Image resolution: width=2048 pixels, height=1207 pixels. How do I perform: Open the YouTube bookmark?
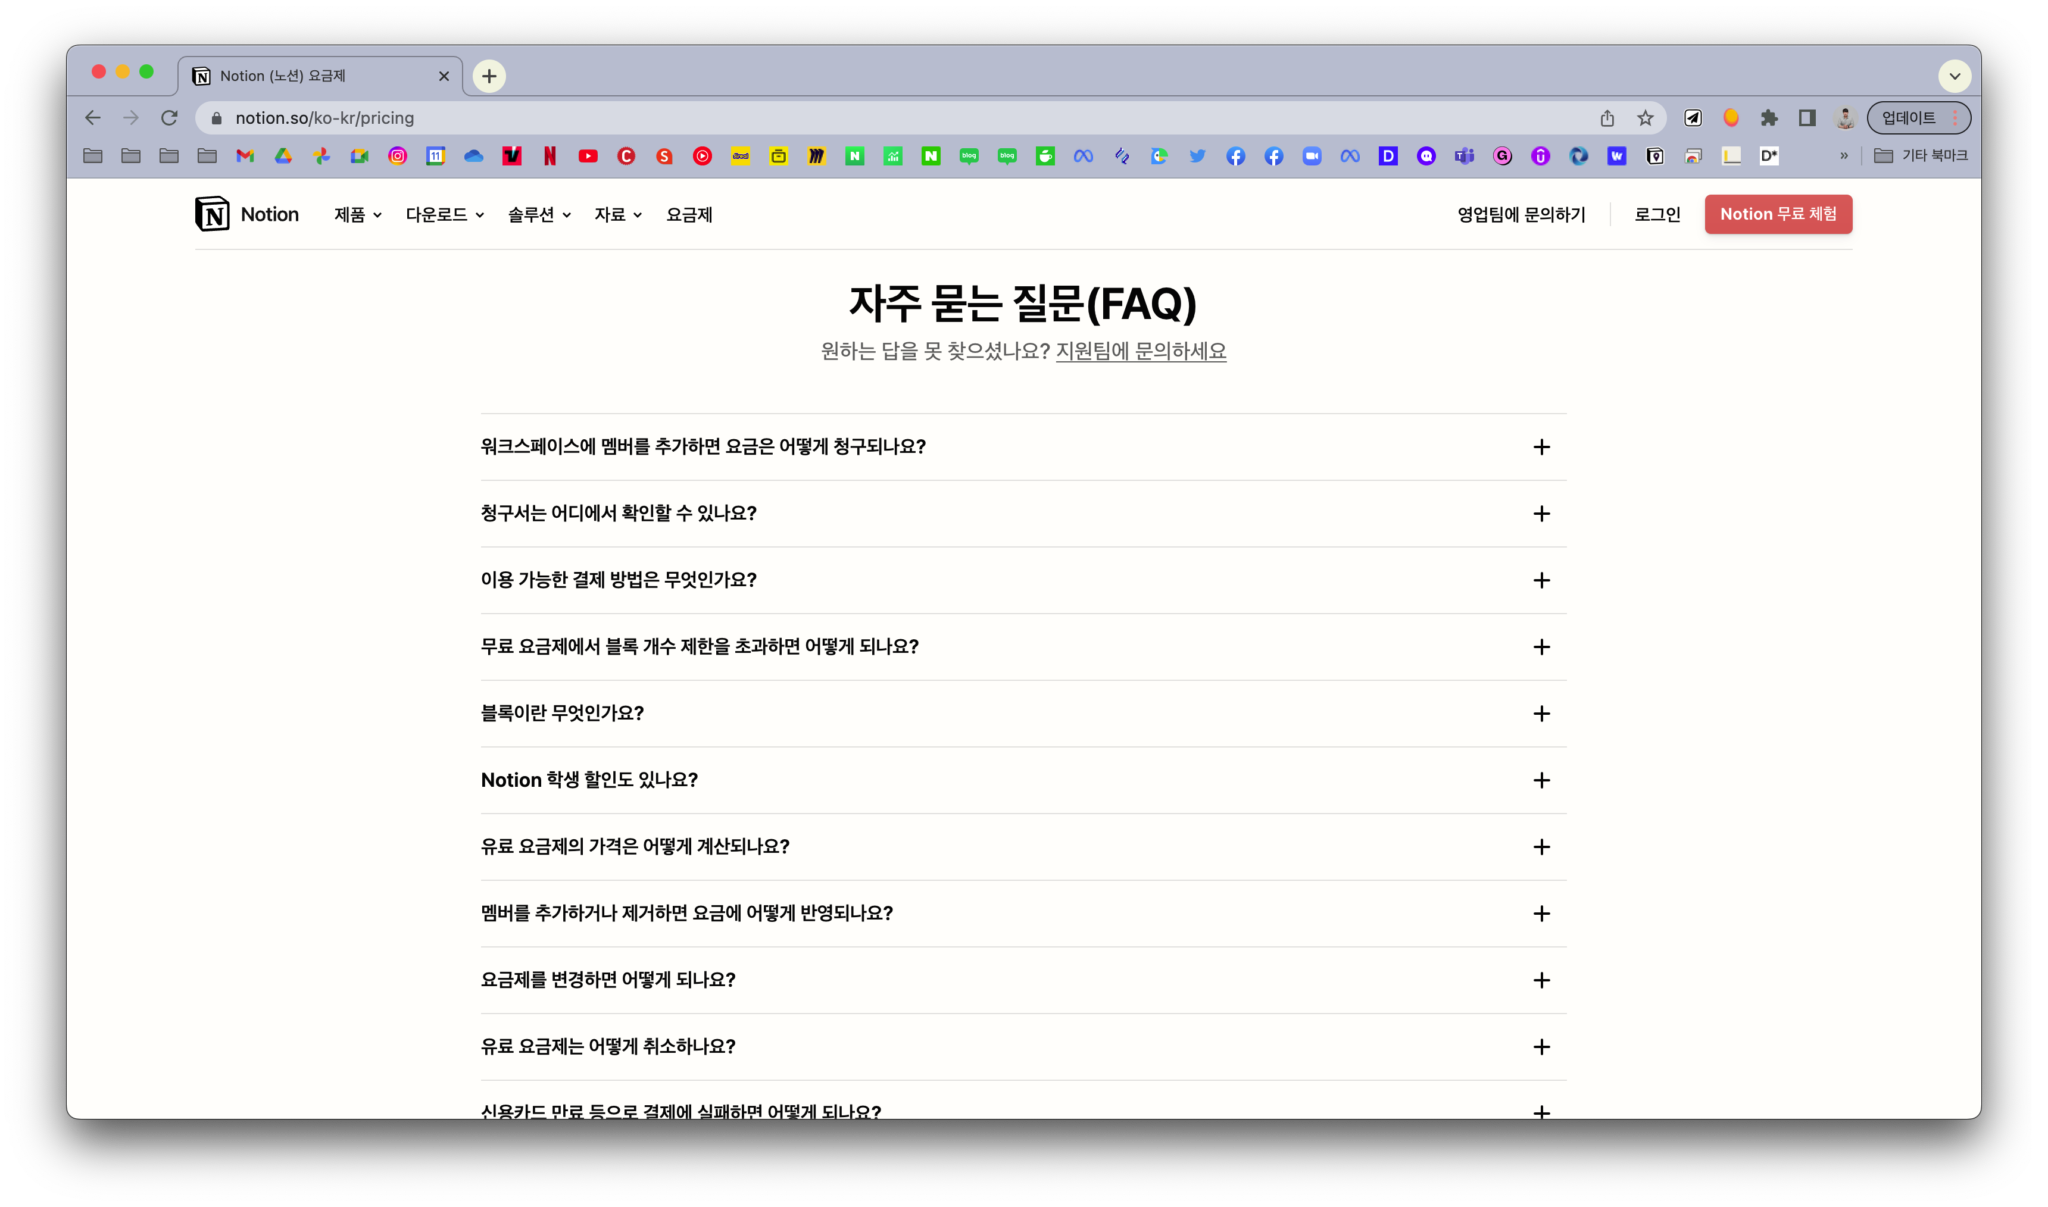tap(588, 156)
